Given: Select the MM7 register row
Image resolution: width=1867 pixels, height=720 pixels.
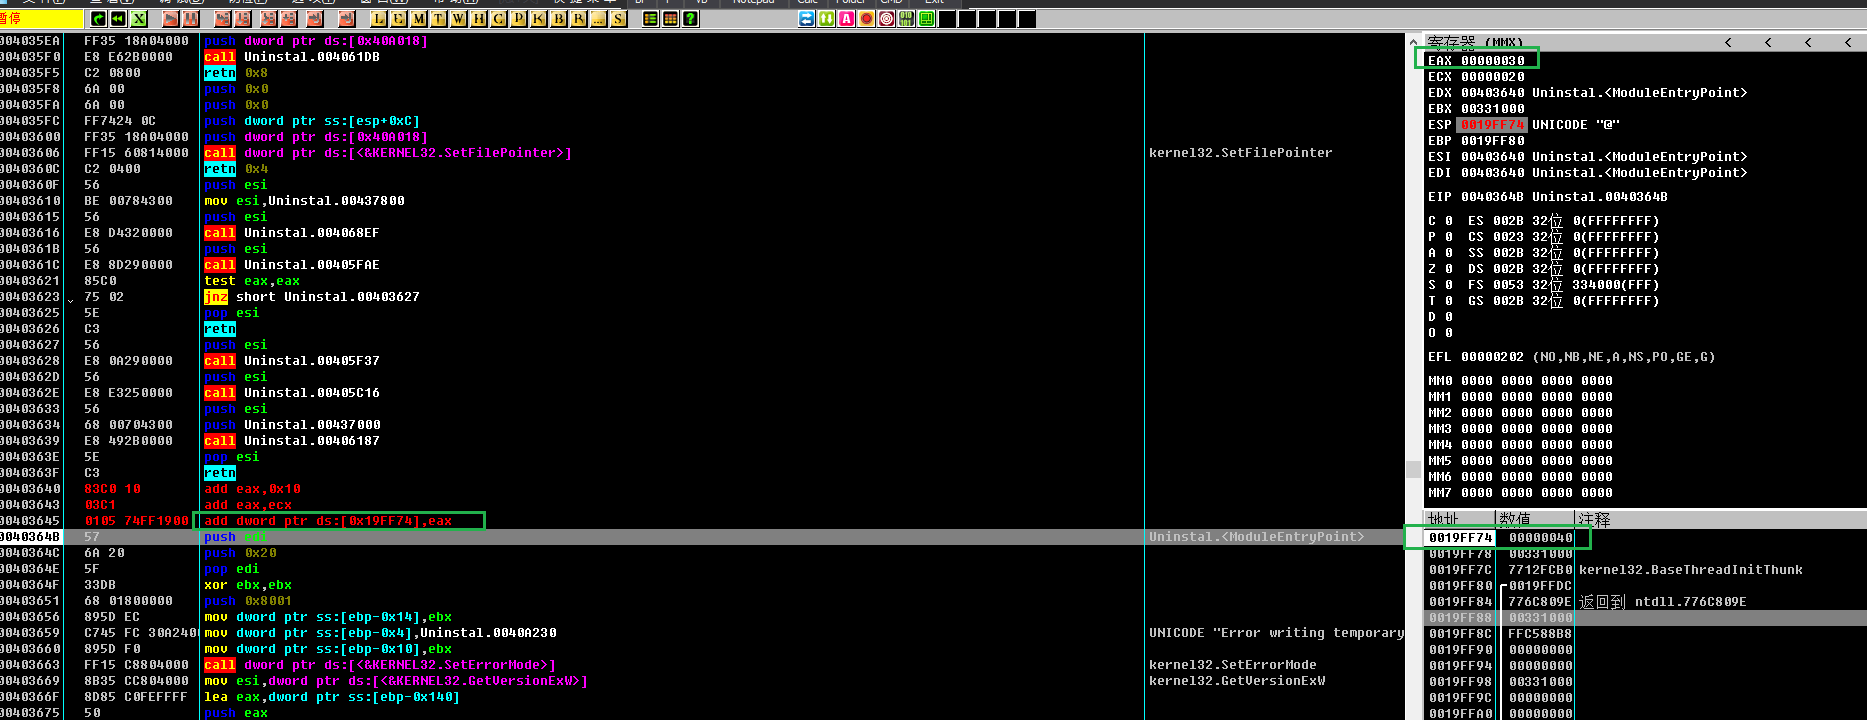Looking at the screenshot, I should [x=1520, y=493].
